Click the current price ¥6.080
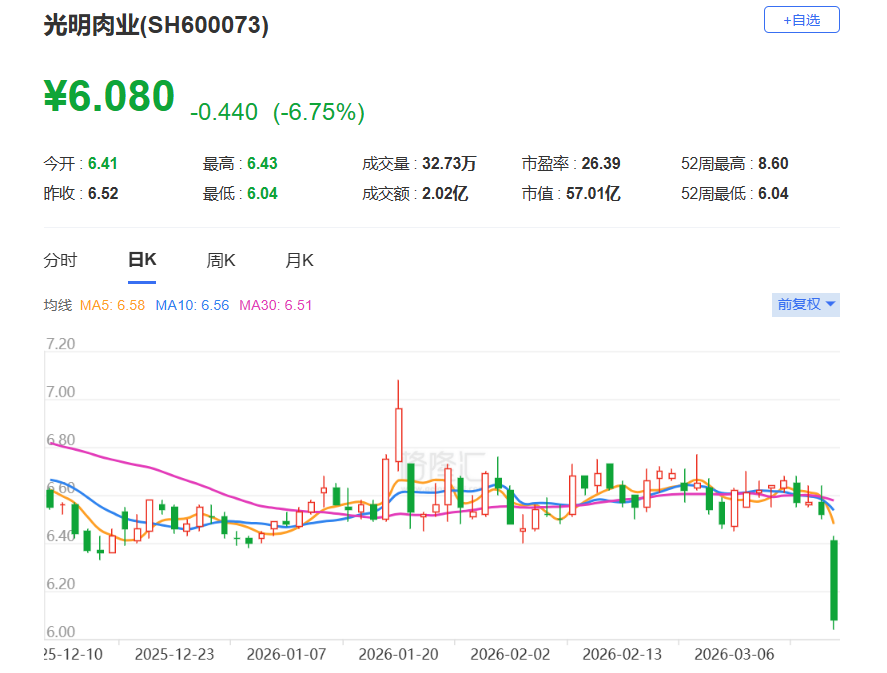 109,97
